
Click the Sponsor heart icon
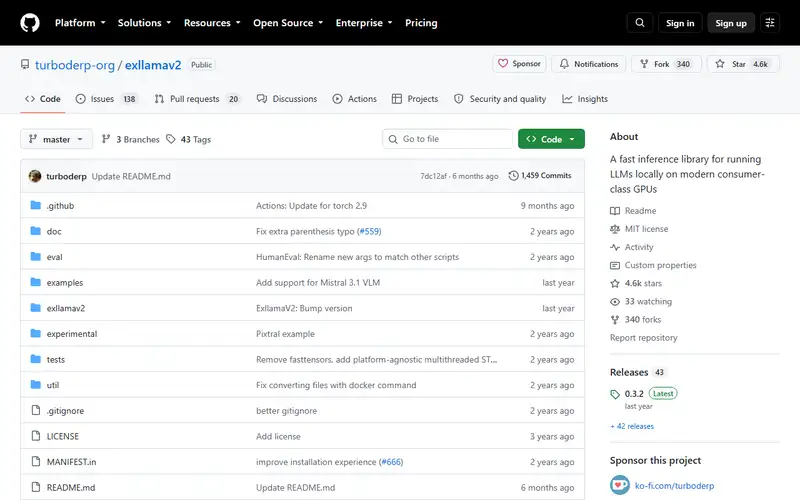(503, 64)
